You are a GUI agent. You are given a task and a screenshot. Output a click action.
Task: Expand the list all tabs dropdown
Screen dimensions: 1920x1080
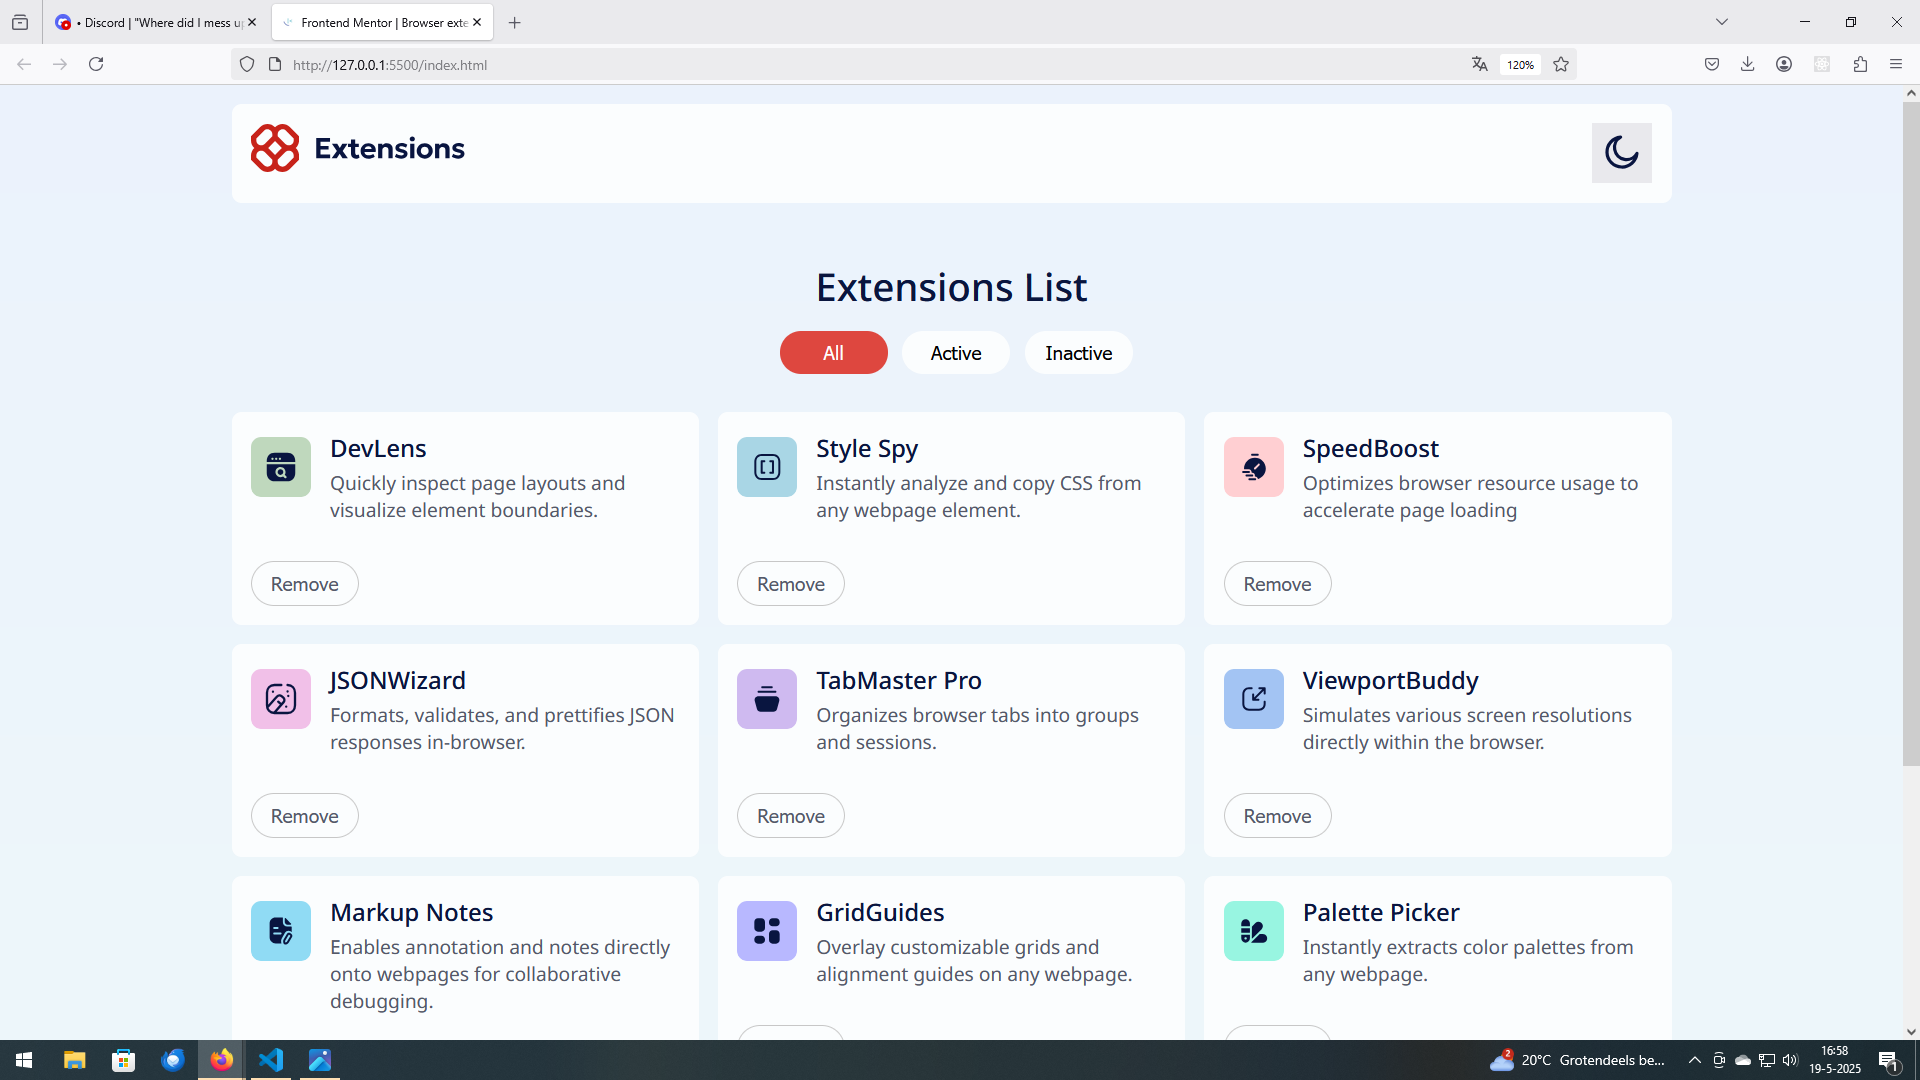coord(1722,22)
